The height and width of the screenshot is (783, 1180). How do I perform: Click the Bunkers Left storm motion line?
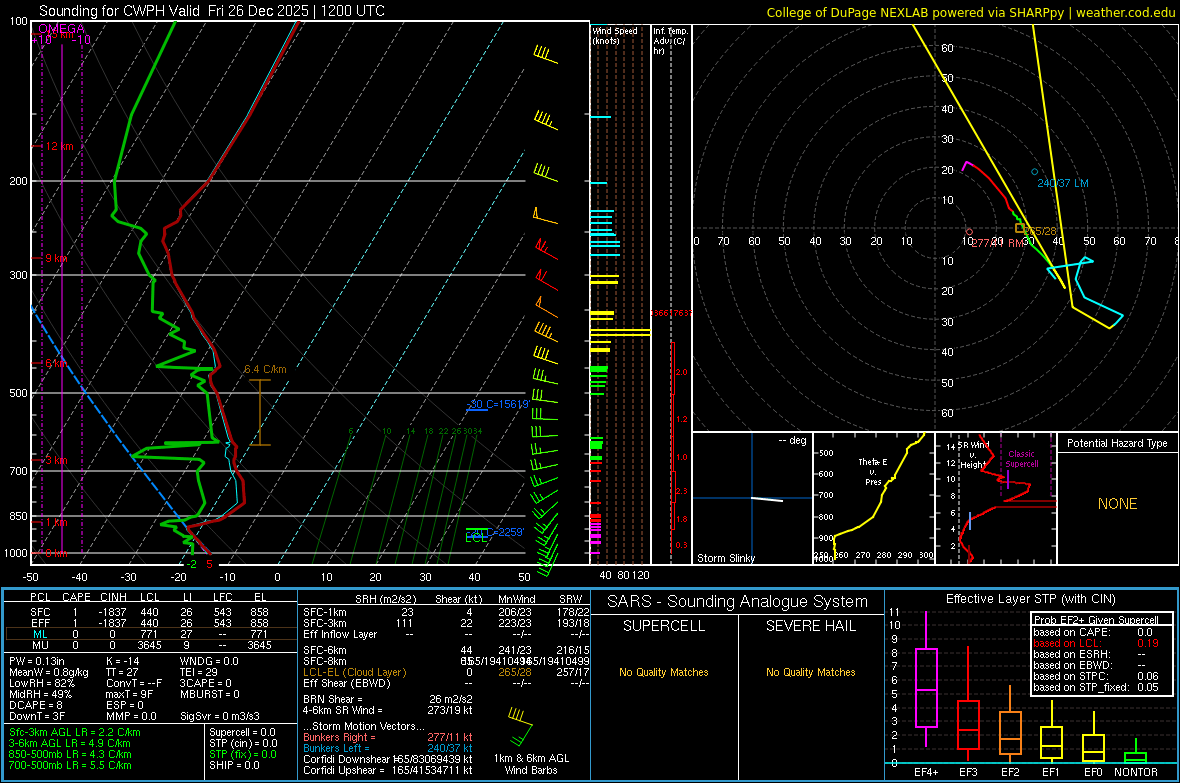pos(388,748)
